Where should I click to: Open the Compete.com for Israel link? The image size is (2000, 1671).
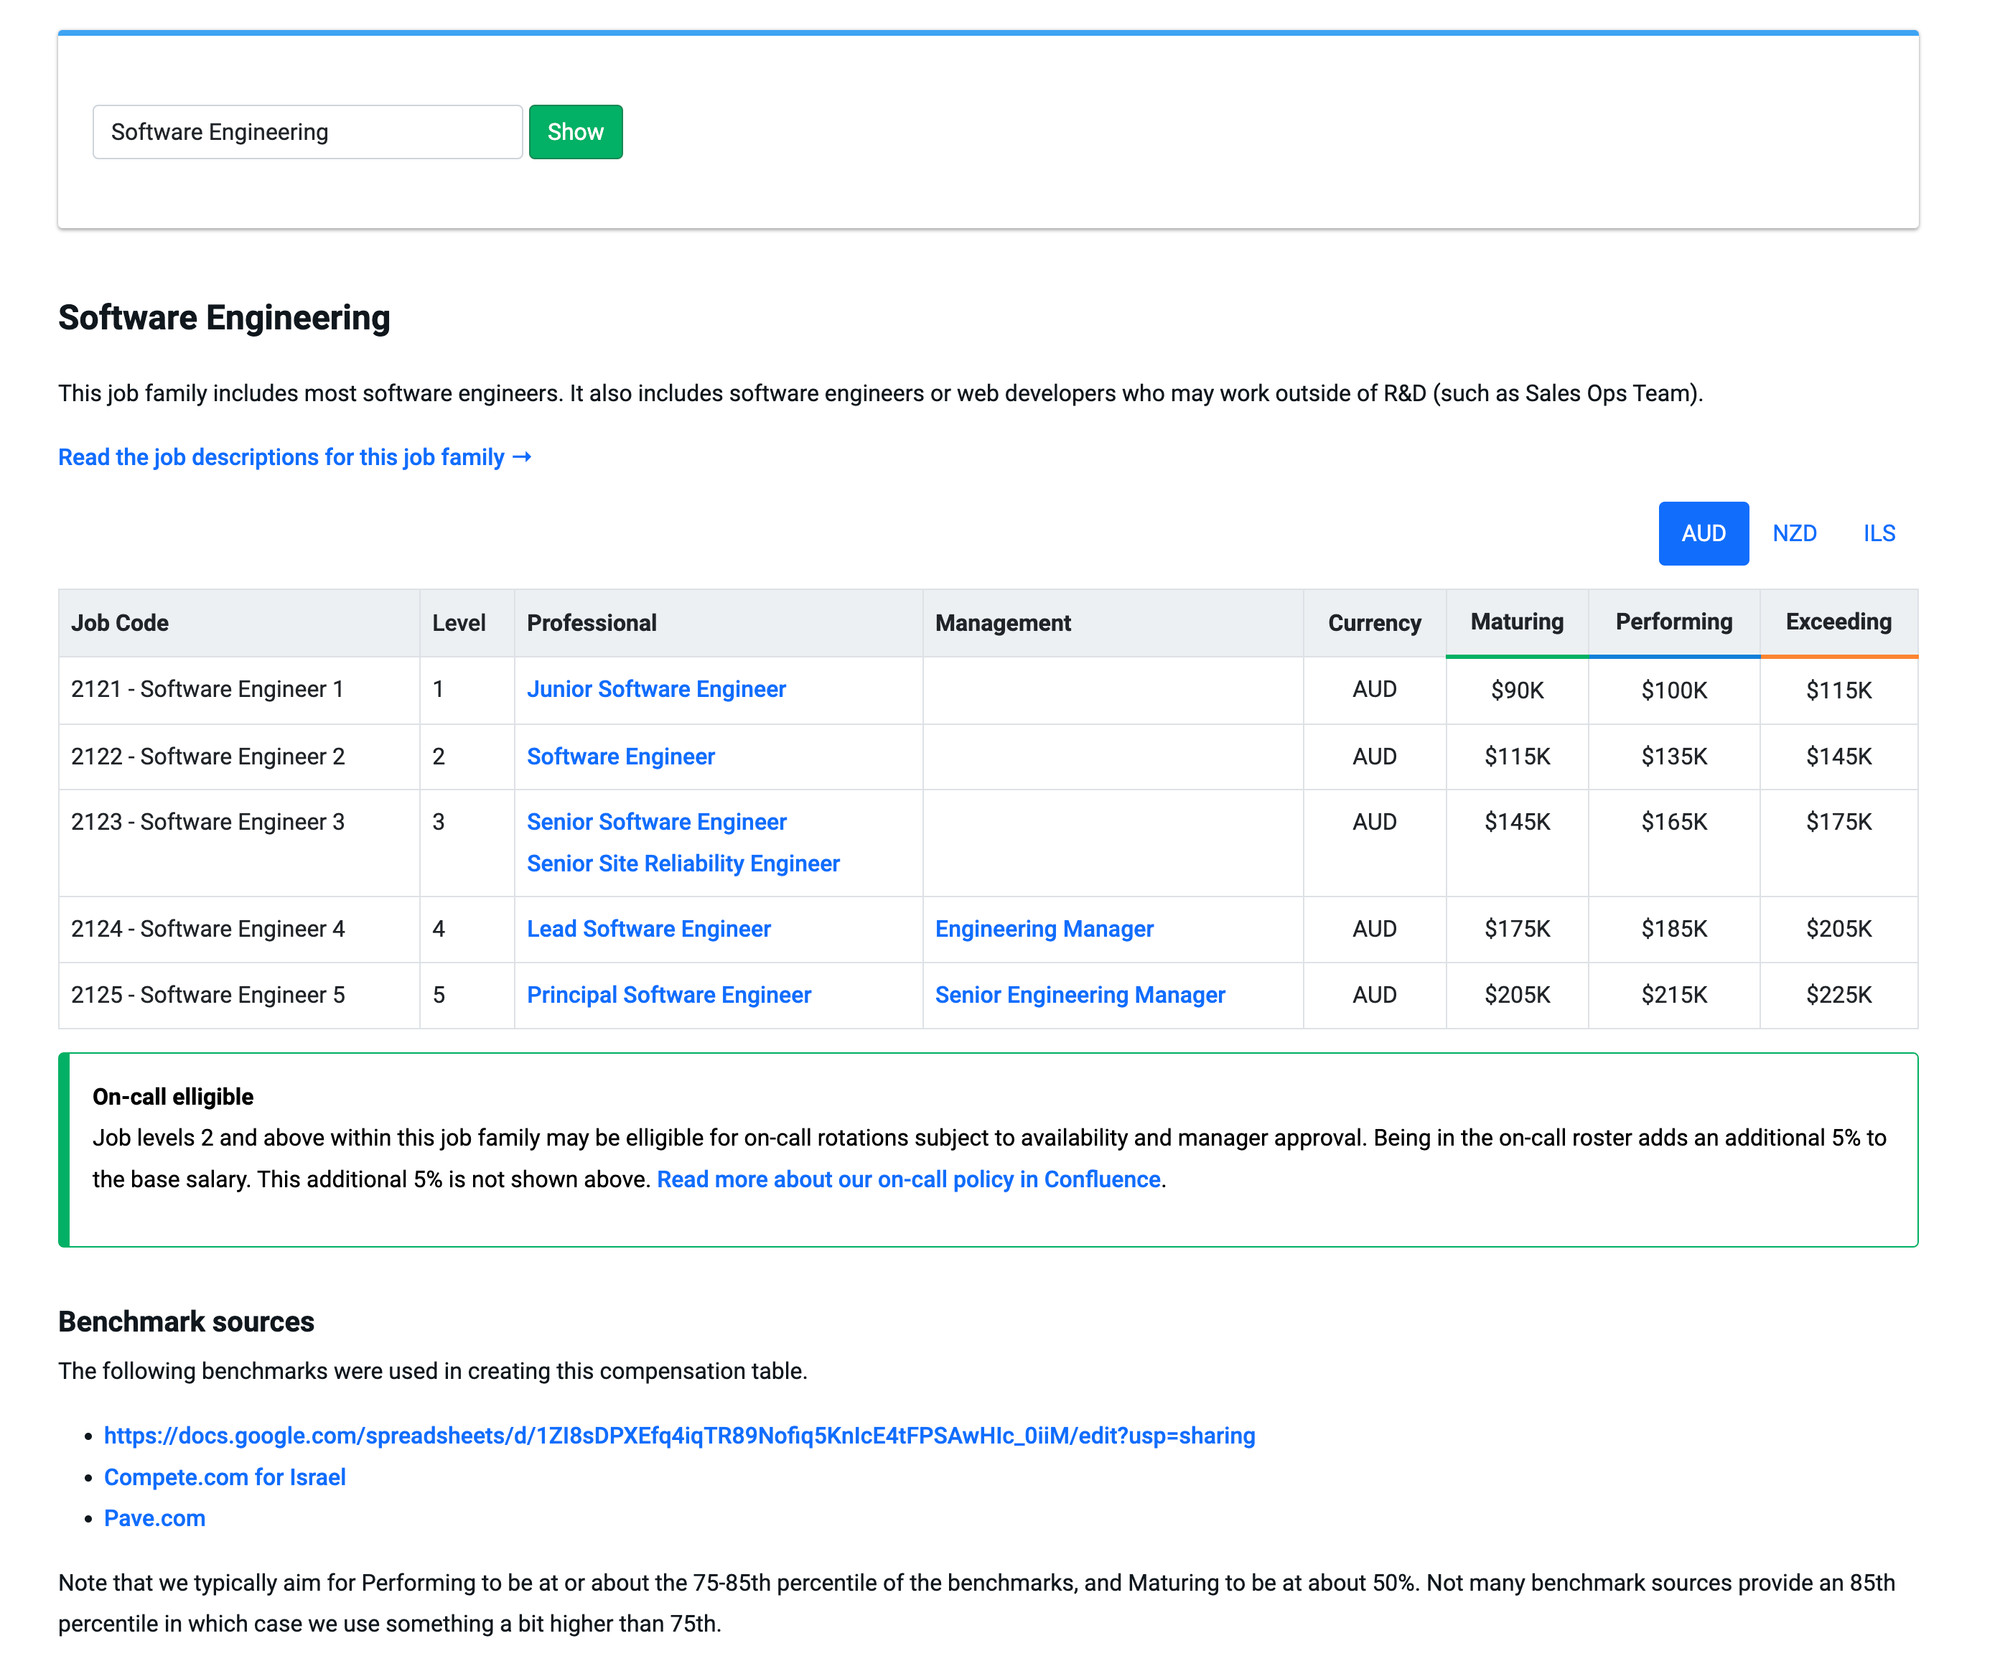tap(224, 1477)
